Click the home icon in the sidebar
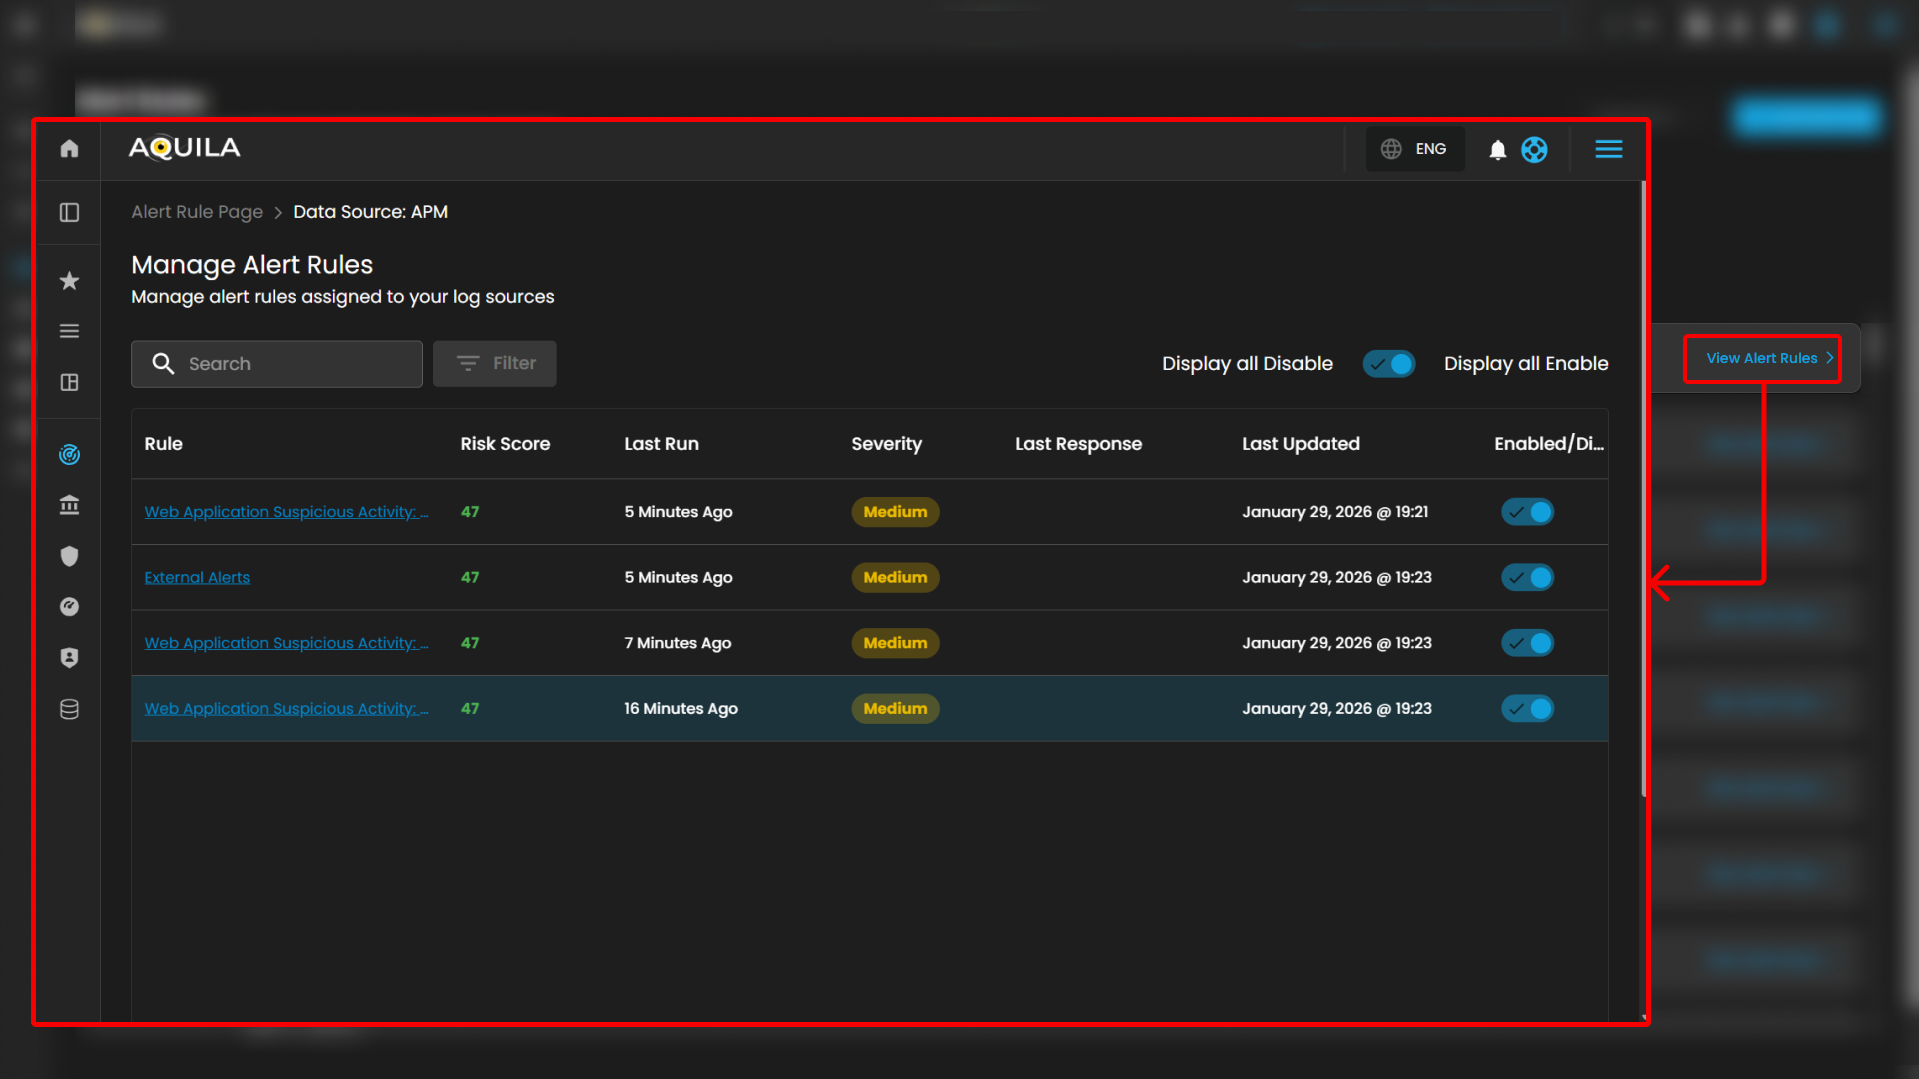1919x1079 pixels. [69, 149]
